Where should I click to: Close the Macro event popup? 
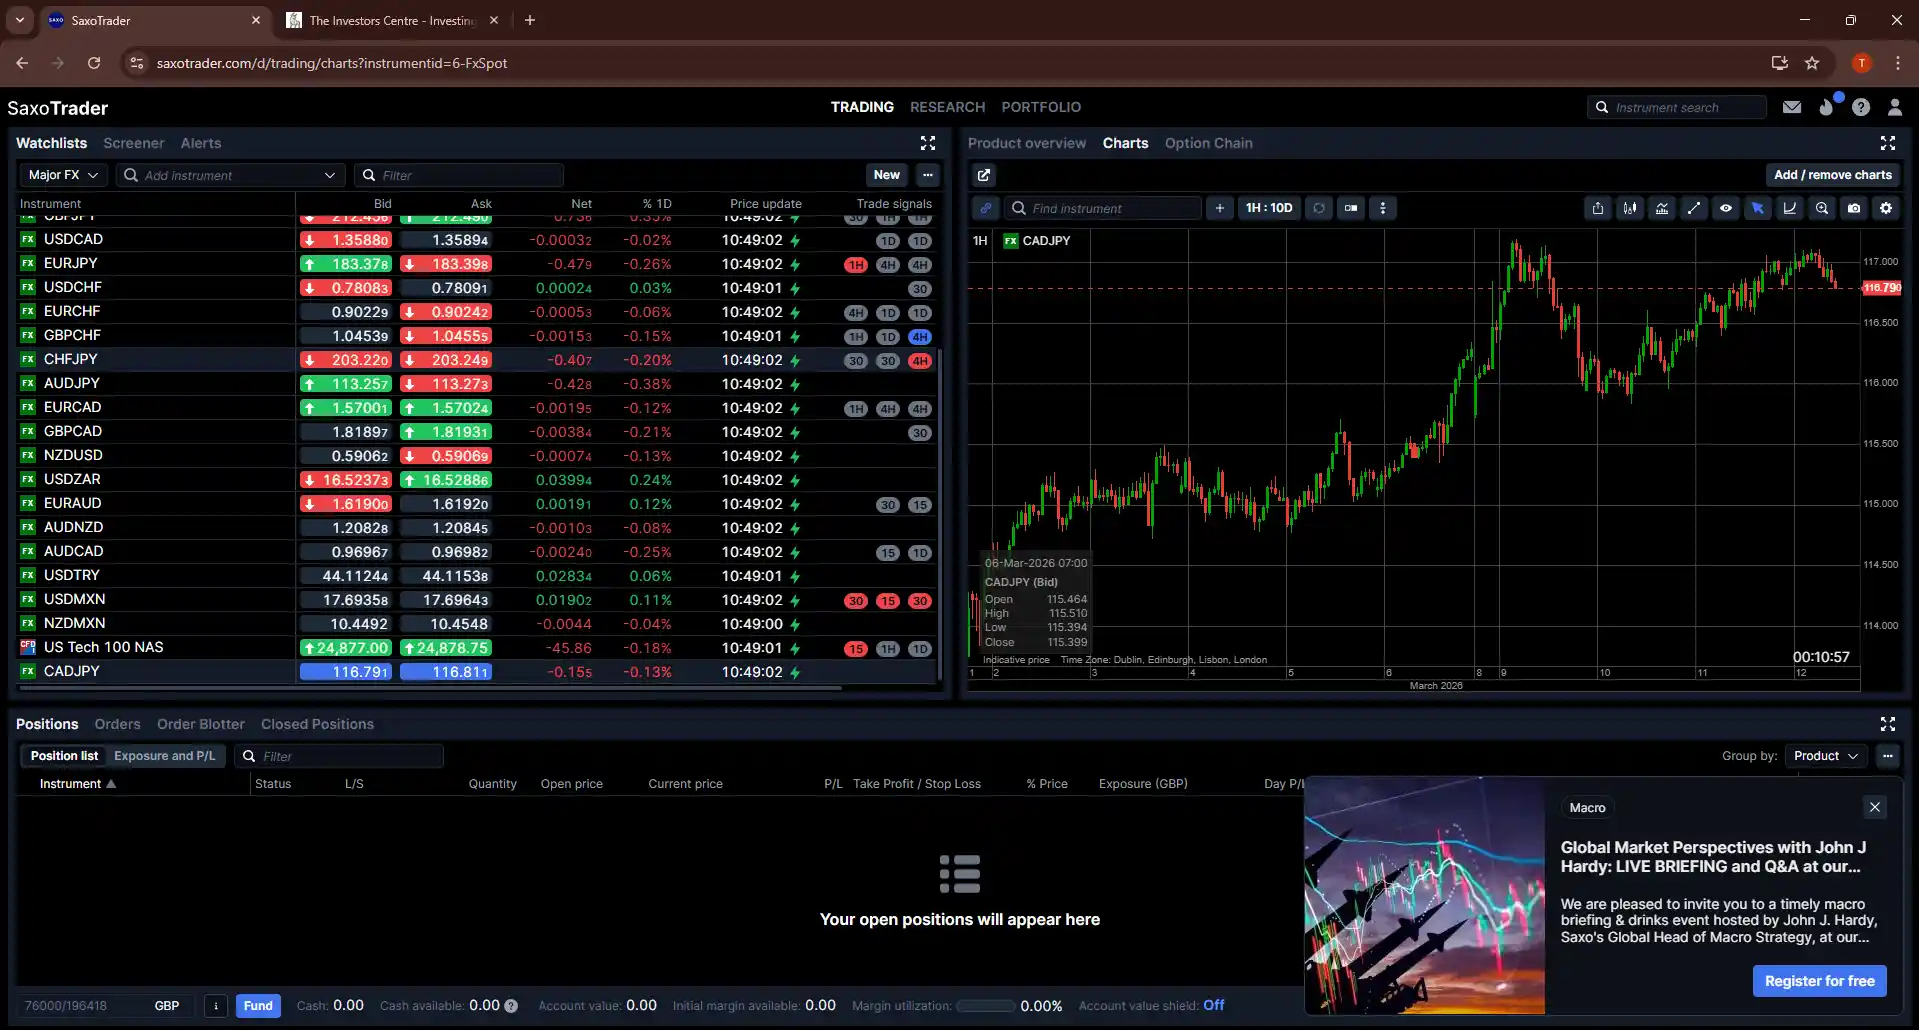pyautogui.click(x=1875, y=807)
